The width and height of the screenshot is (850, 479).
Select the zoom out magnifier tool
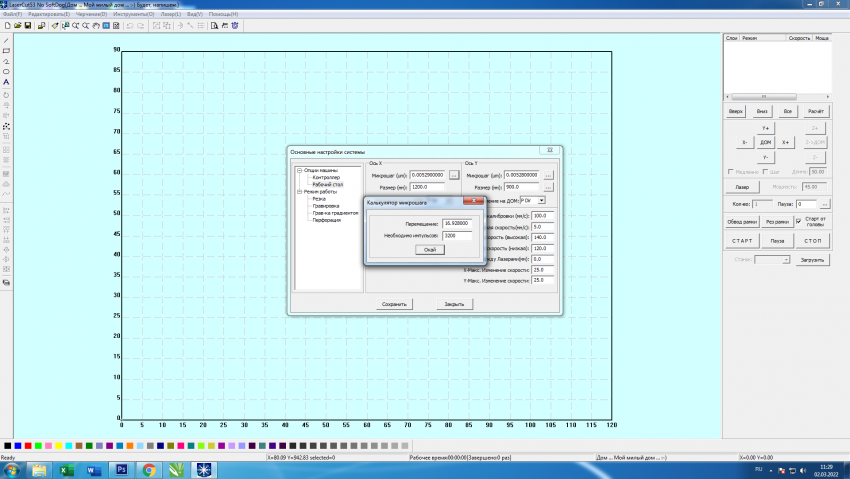tap(86, 25)
